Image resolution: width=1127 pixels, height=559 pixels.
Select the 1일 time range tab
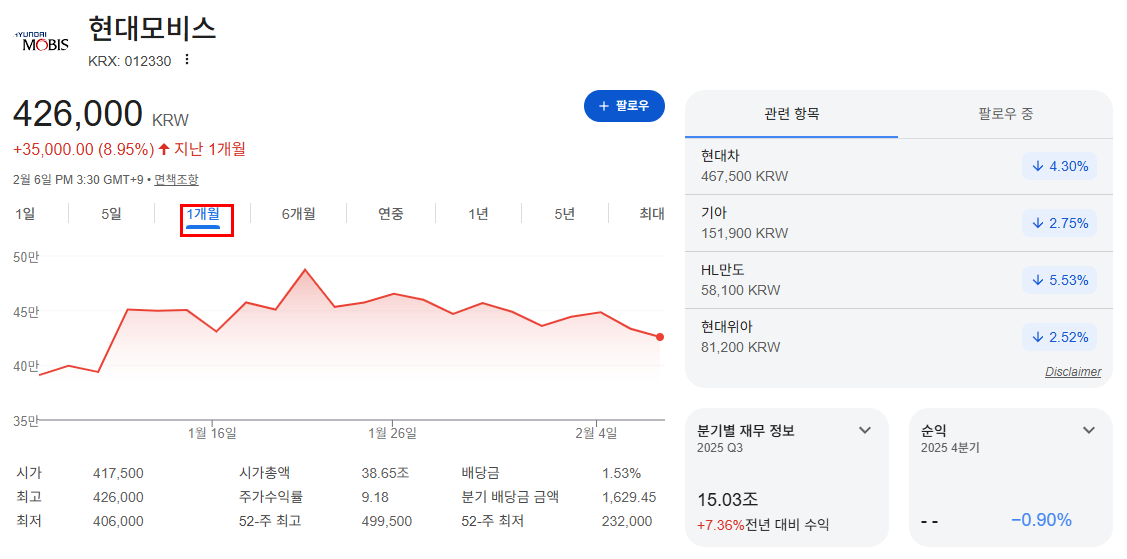tap(25, 213)
